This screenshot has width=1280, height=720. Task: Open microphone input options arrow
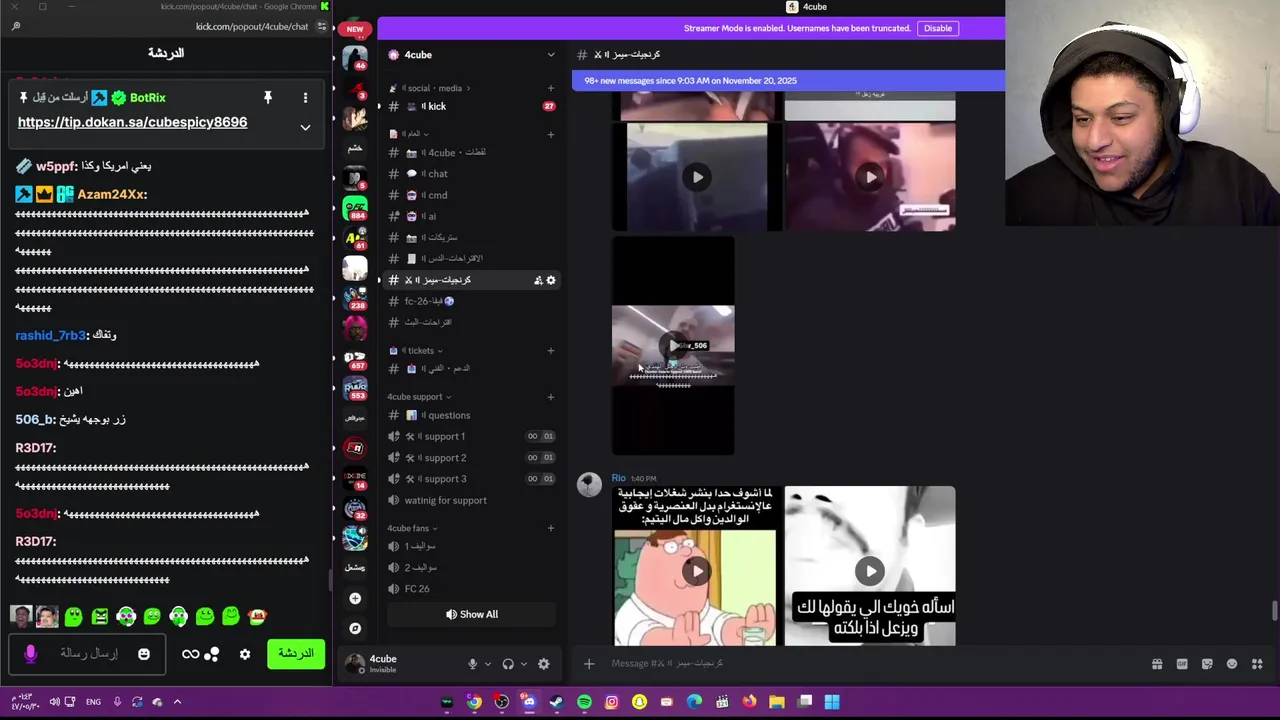pos(488,663)
